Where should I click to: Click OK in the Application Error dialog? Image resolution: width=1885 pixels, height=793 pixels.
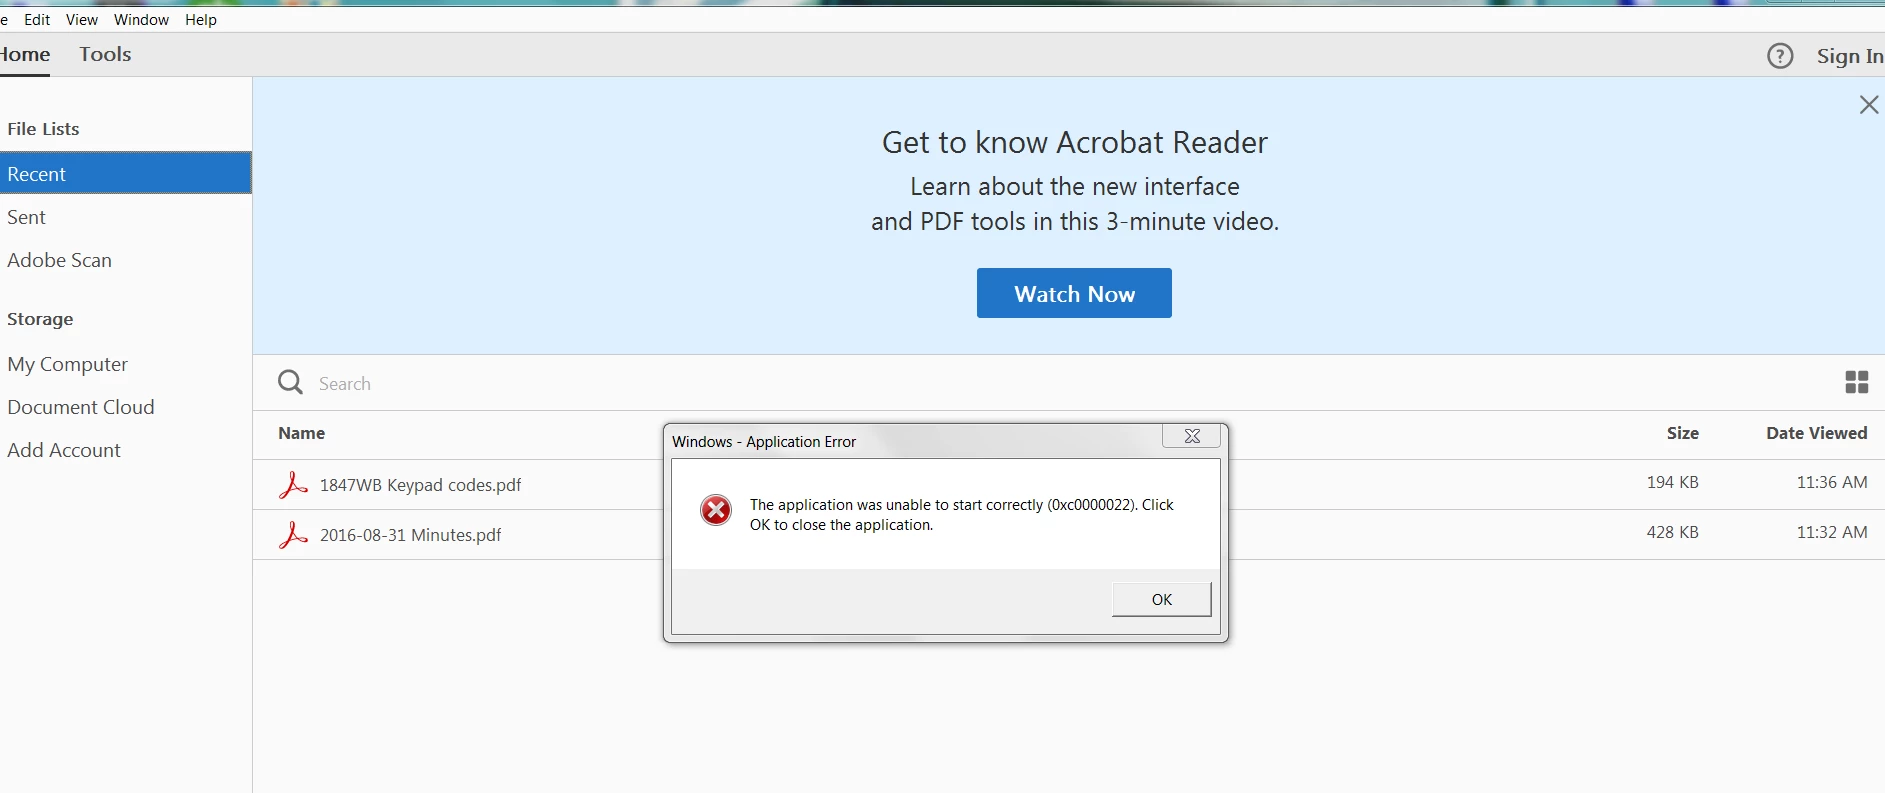1161,599
